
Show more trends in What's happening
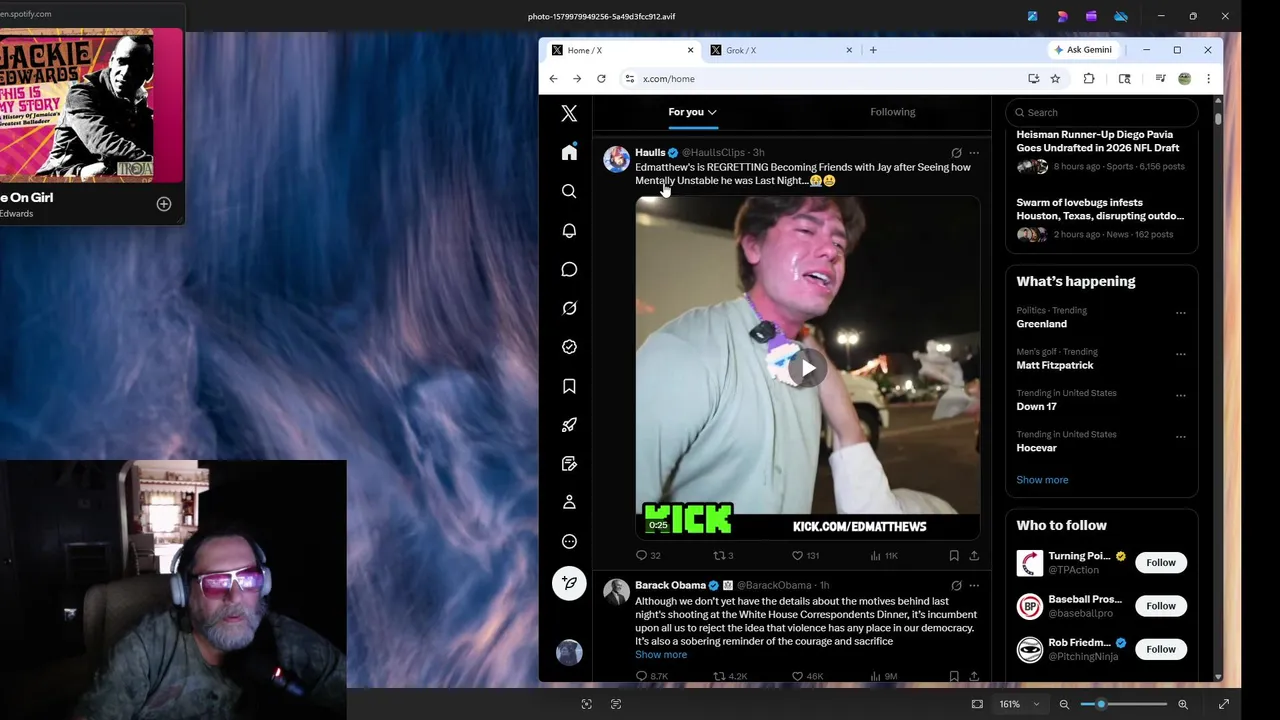click(1042, 480)
